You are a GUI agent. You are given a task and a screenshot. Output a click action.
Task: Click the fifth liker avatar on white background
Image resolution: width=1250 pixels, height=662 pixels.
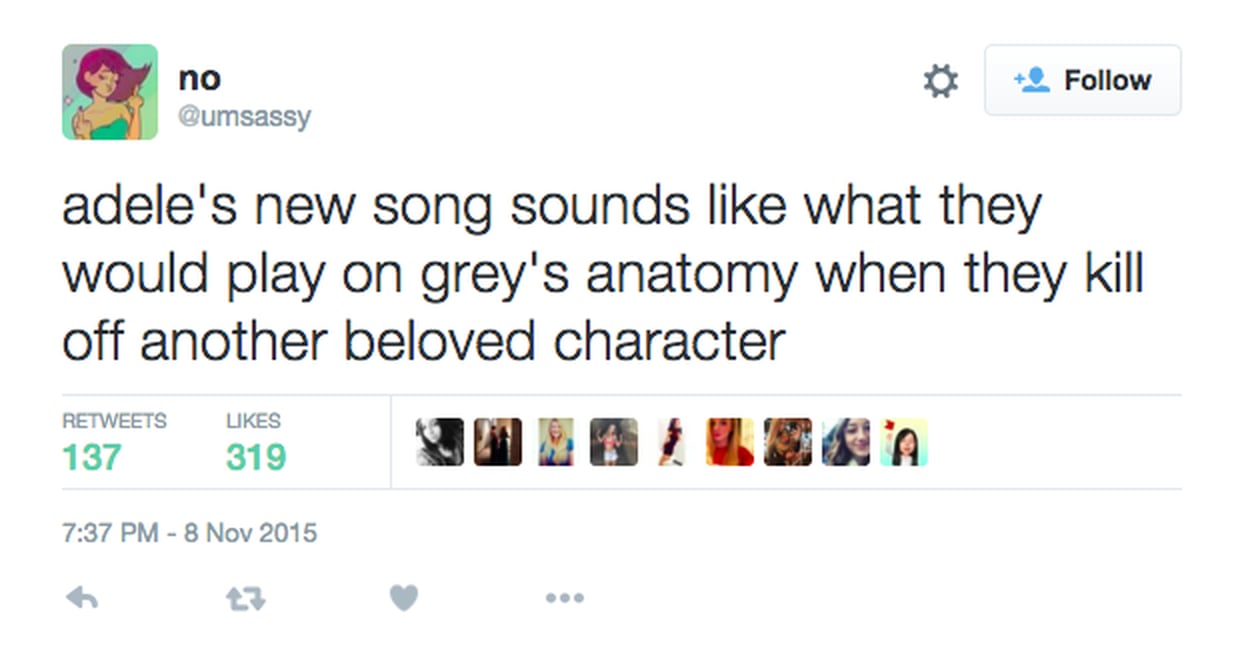click(671, 442)
